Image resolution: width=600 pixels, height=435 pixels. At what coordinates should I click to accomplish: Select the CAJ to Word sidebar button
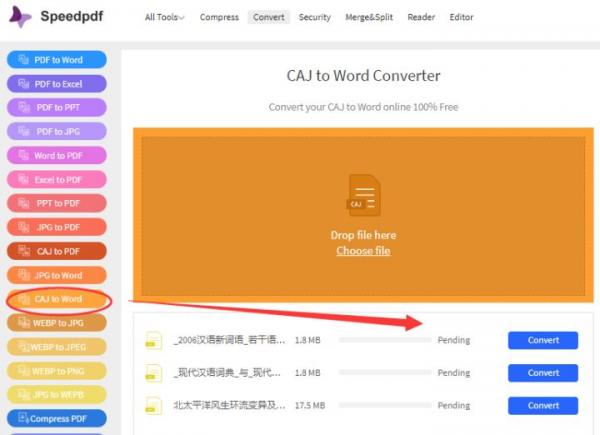[57, 299]
